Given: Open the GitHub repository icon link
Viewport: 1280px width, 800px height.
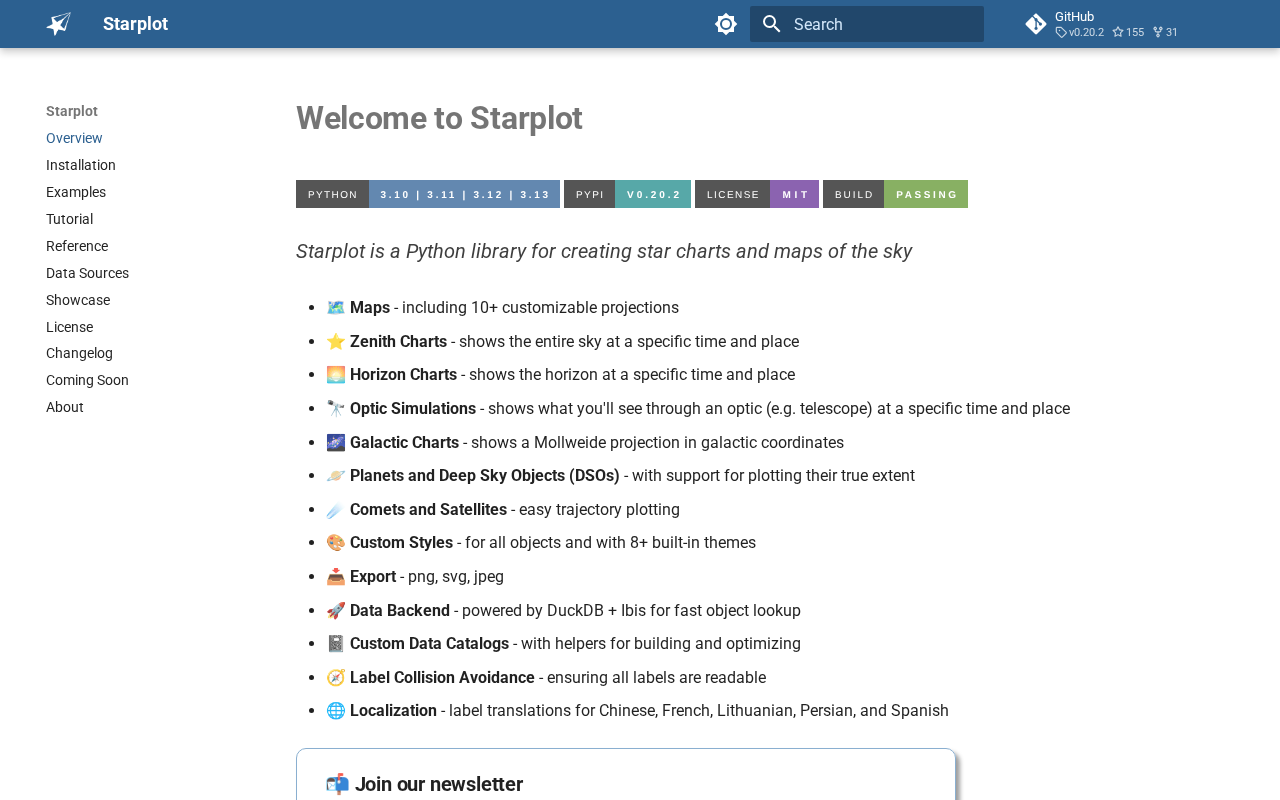Looking at the screenshot, I should (1036, 24).
